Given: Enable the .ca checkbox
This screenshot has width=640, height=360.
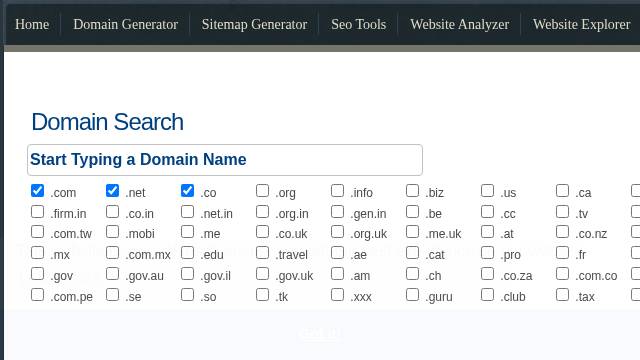Looking at the screenshot, I should [x=562, y=191].
